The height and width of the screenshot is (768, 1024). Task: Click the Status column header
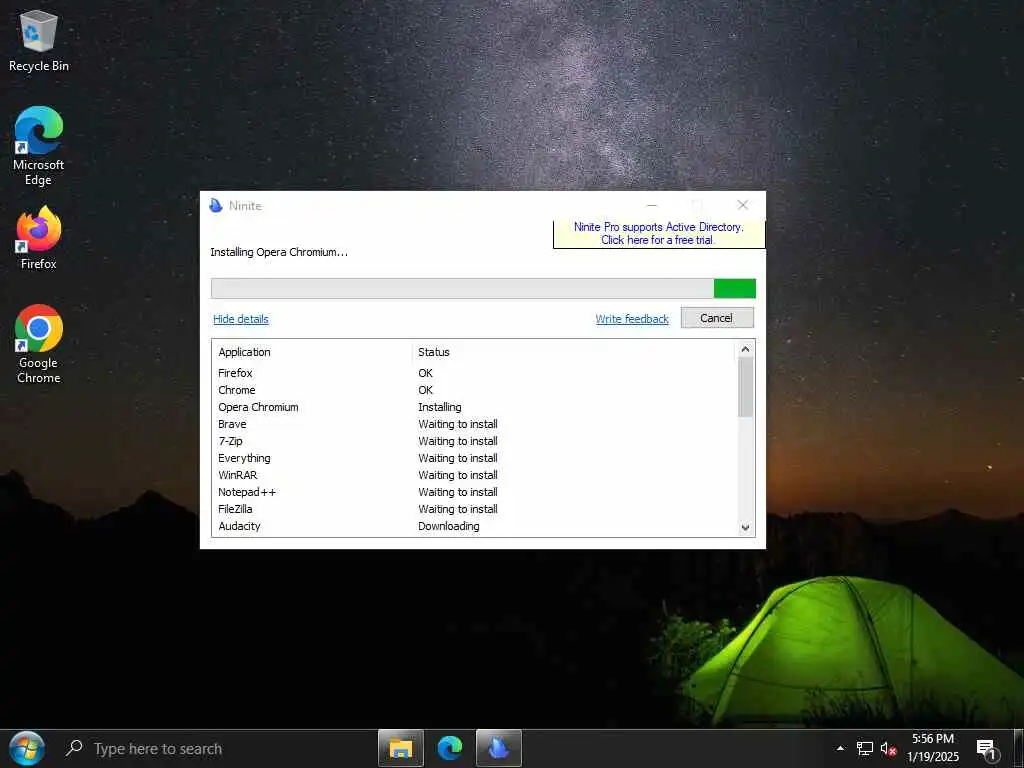click(434, 352)
